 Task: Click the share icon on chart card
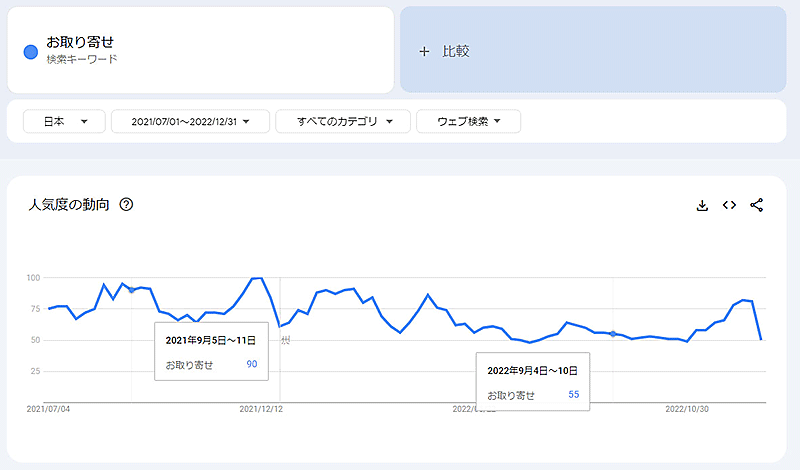point(757,205)
